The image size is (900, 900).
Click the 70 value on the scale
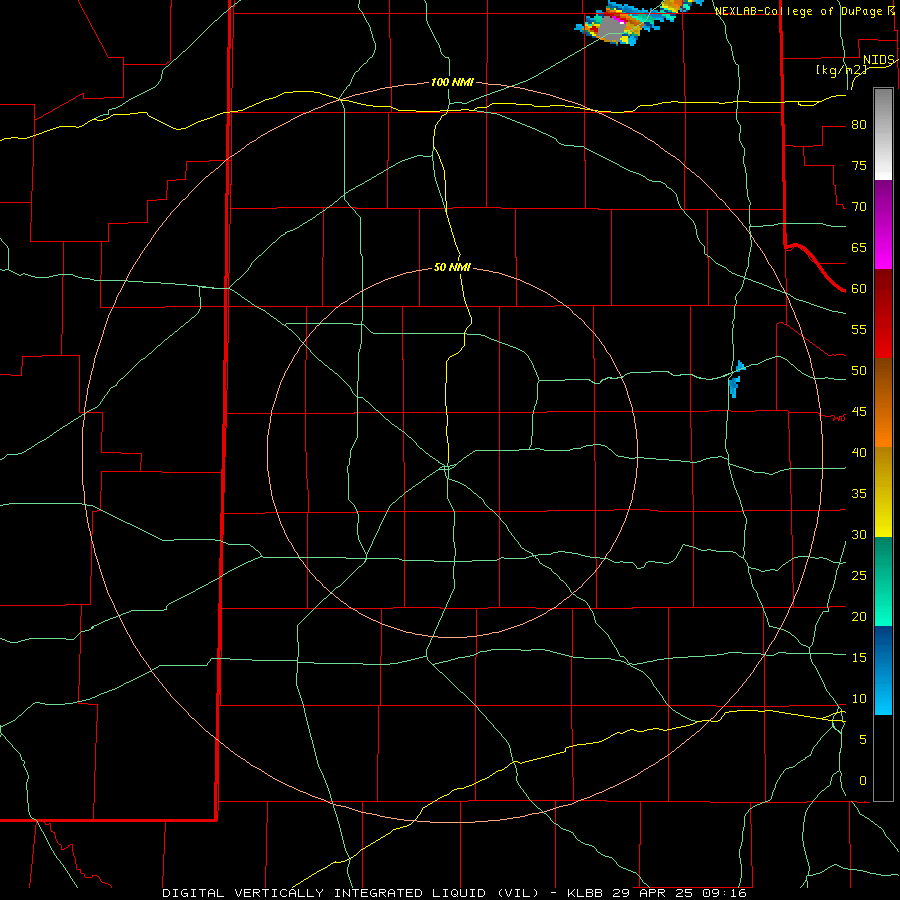pyautogui.click(x=859, y=207)
